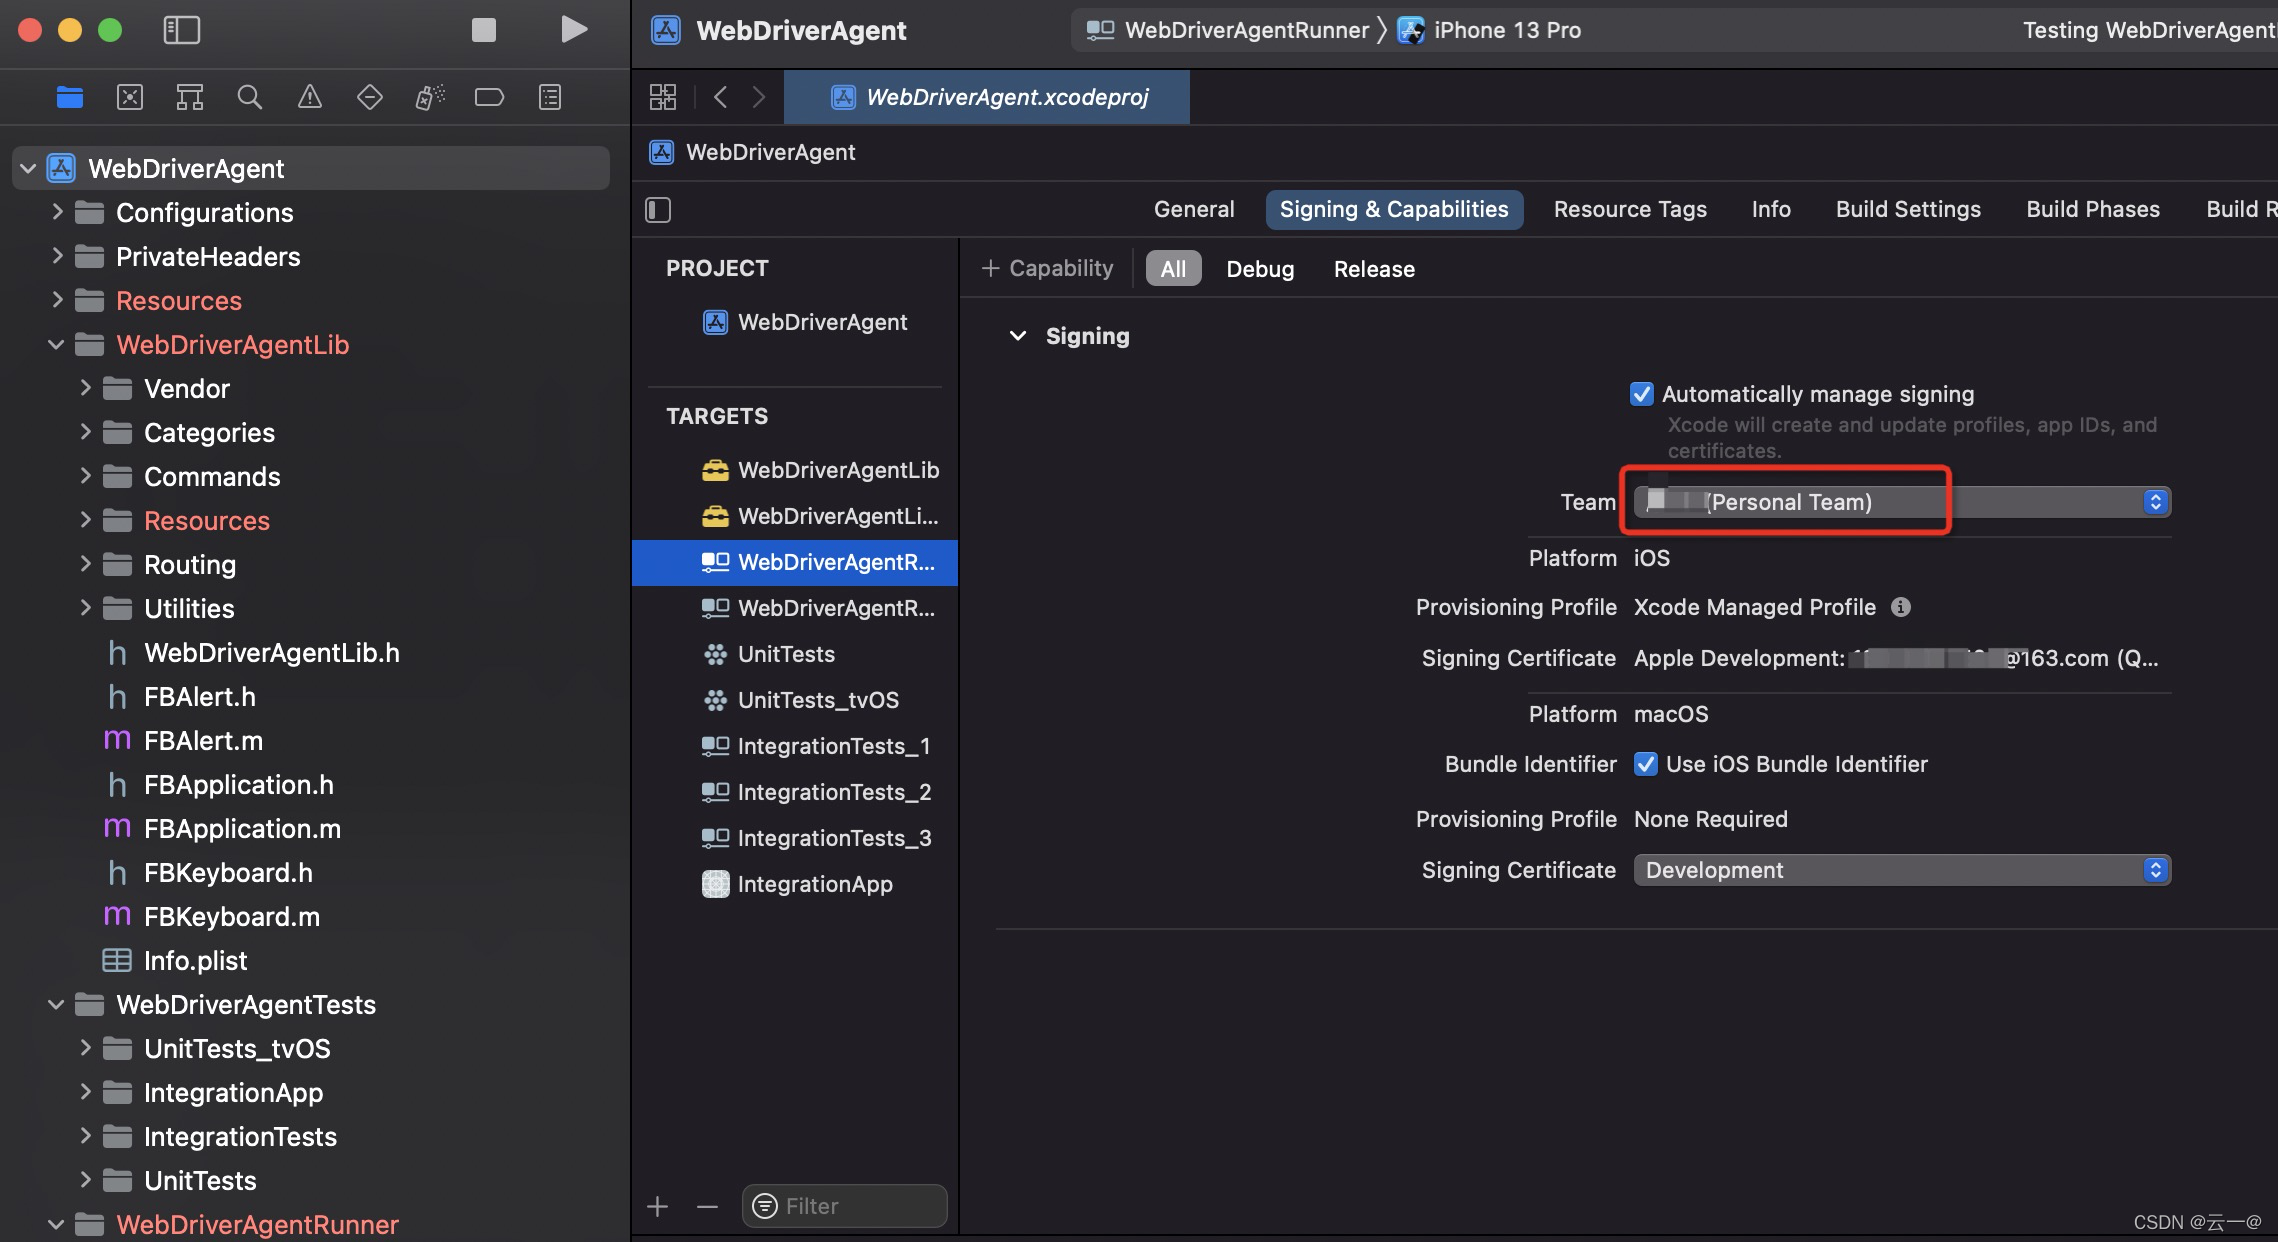This screenshot has width=2278, height=1242.
Task: Open the Report navigator icon
Action: click(x=549, y=97)
